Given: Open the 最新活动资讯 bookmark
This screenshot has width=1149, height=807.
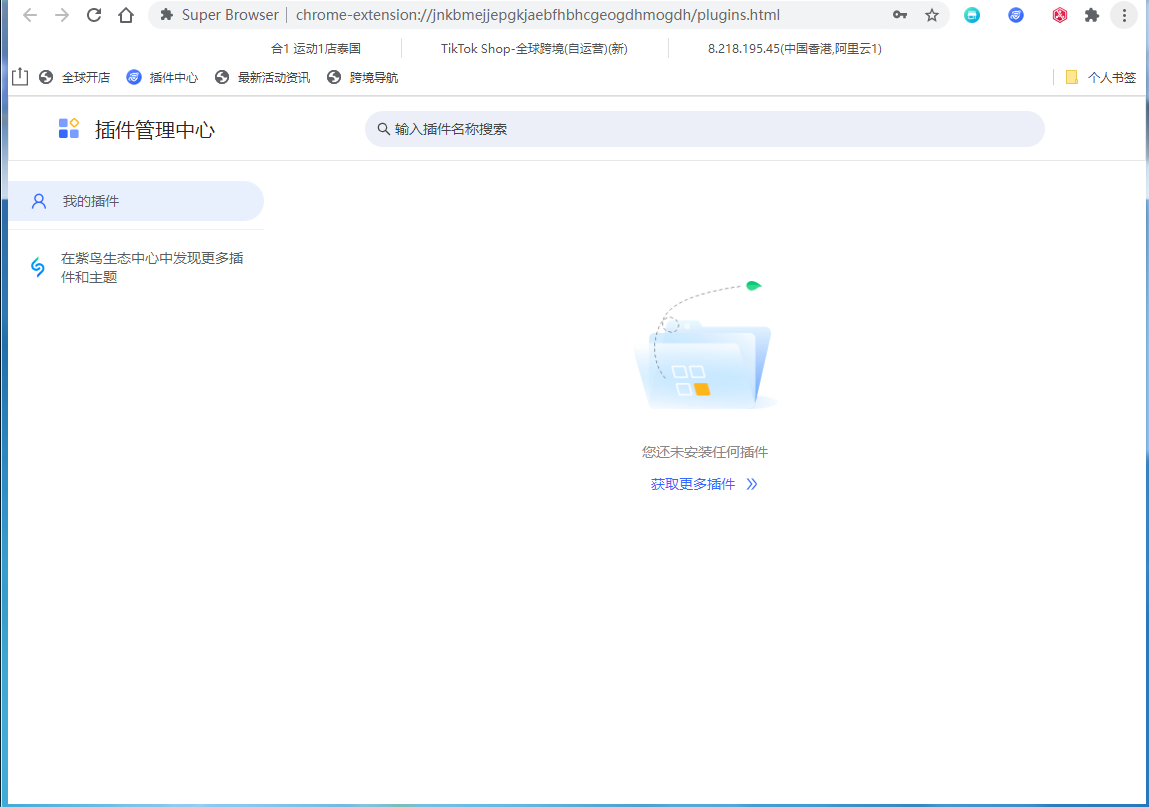Looking at the screenshot, I should [263, 77].
